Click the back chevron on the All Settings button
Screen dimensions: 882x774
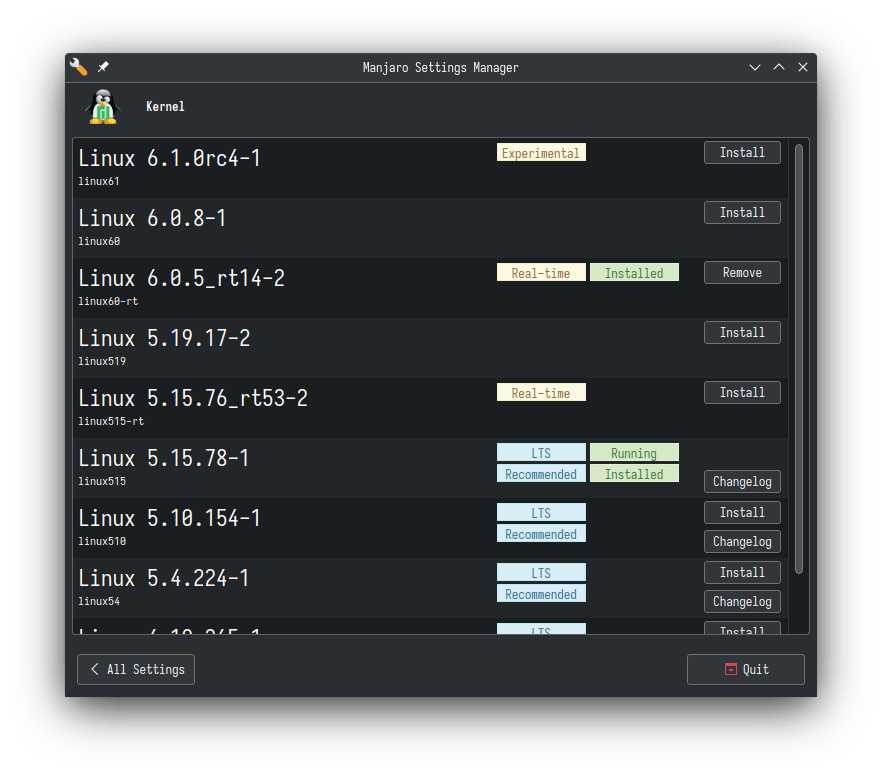click(95, 669)
